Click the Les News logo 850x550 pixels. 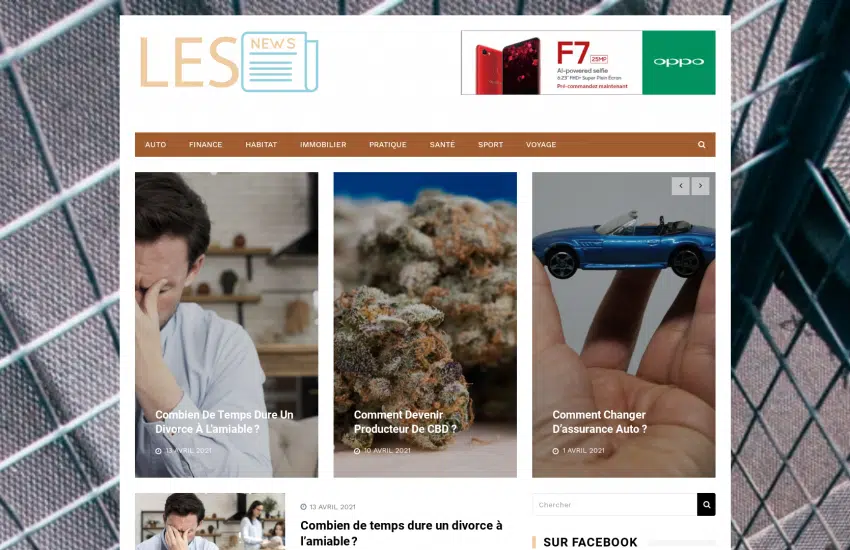pos(229,62)
